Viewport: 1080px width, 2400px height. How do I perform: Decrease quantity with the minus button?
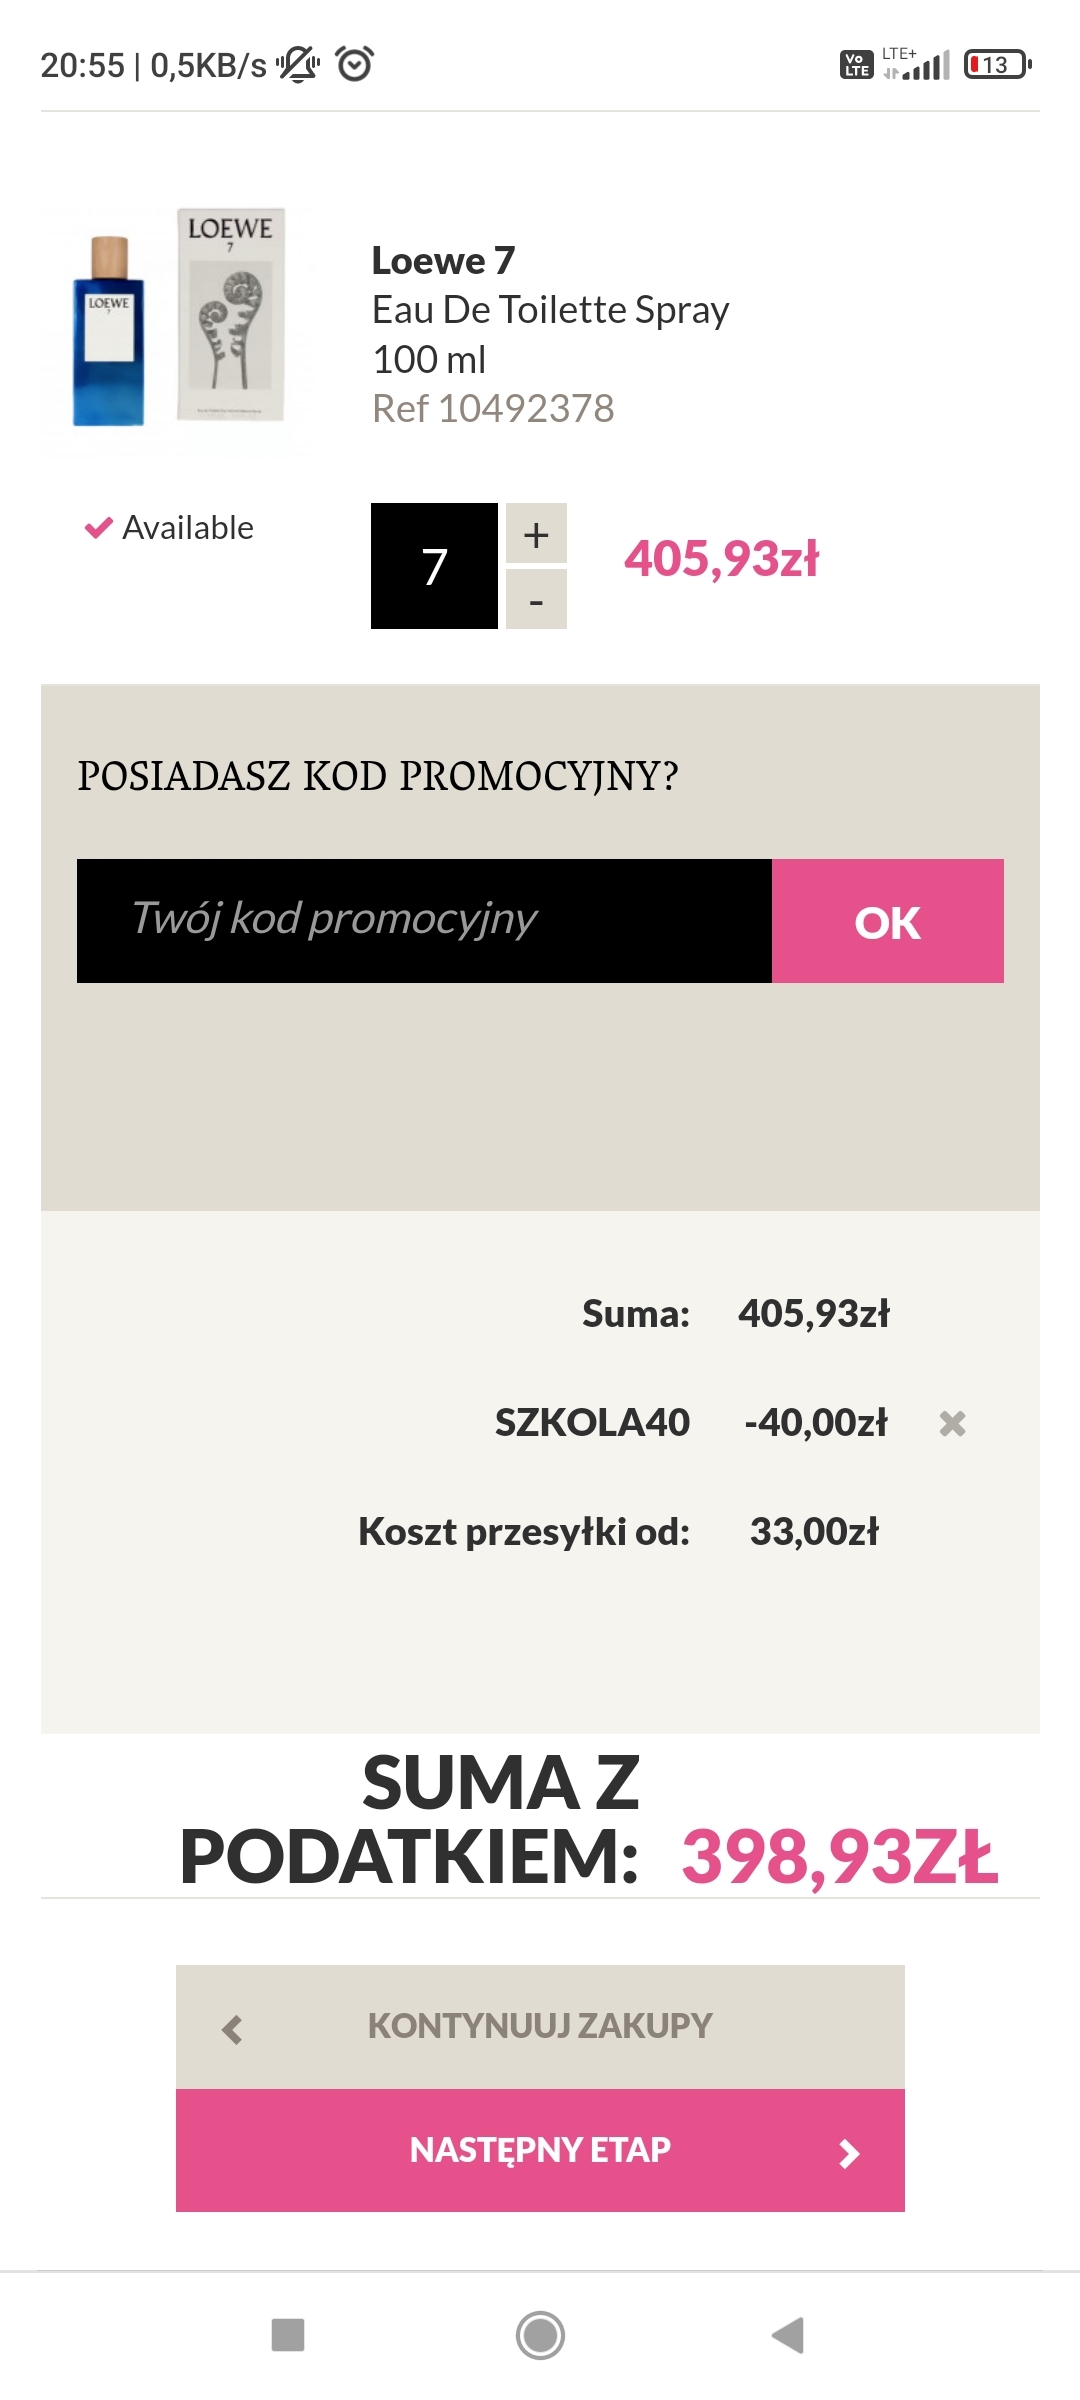536,600
